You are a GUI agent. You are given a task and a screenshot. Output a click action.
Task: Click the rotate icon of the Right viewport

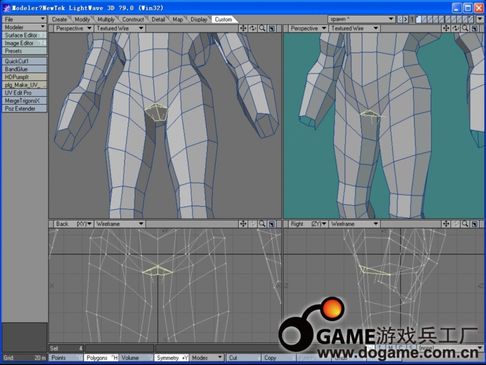pos(456,224)
